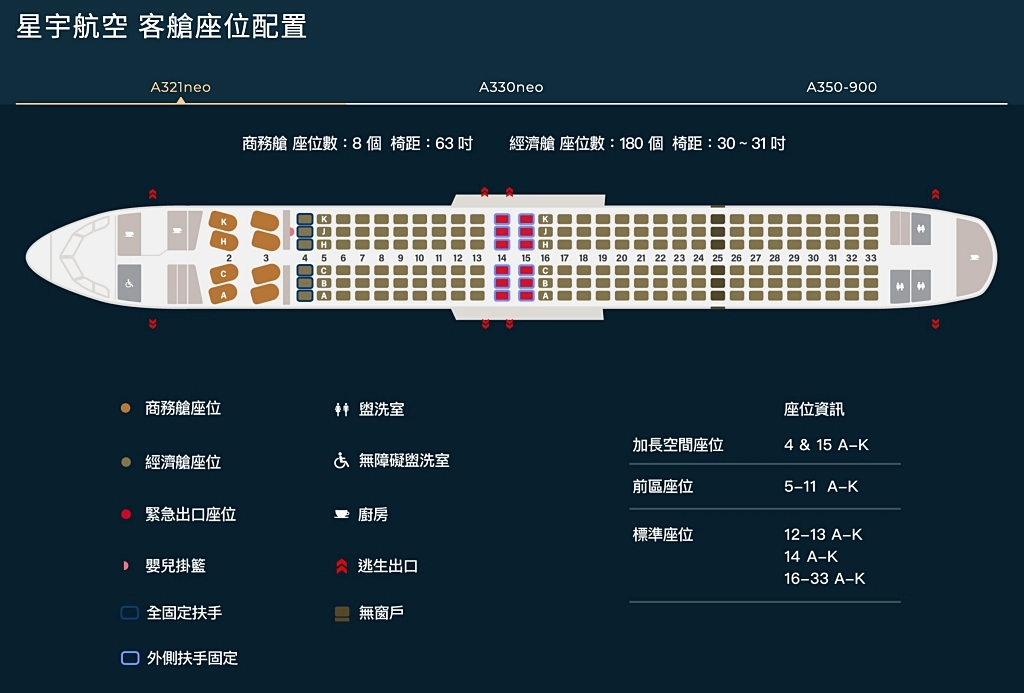Click the dark fixed armrest outline legend icon

coord(130,613)
